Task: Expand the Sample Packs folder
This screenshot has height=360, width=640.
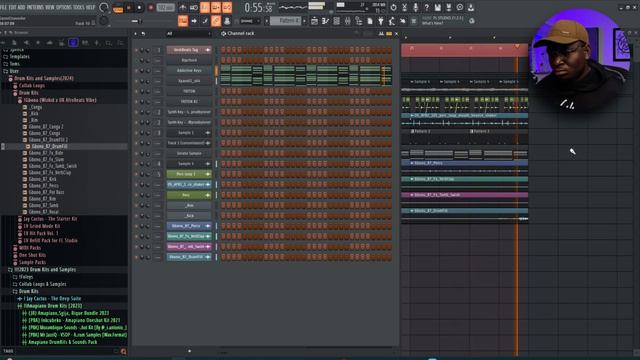Action: click(32, 262)
